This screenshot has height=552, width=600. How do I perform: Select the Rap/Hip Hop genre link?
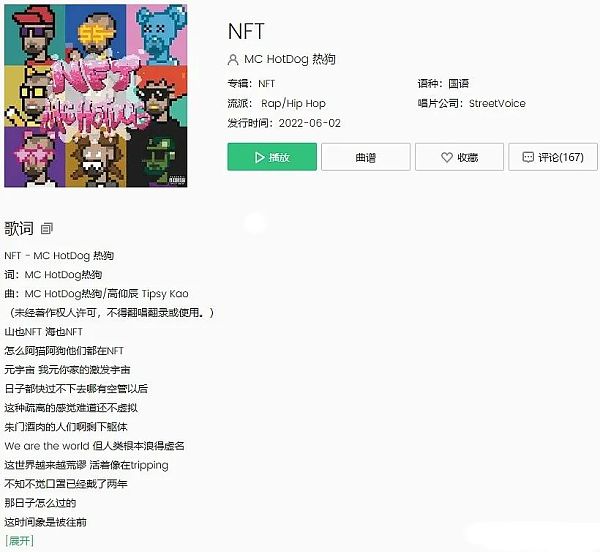click(x=291, y=103)
